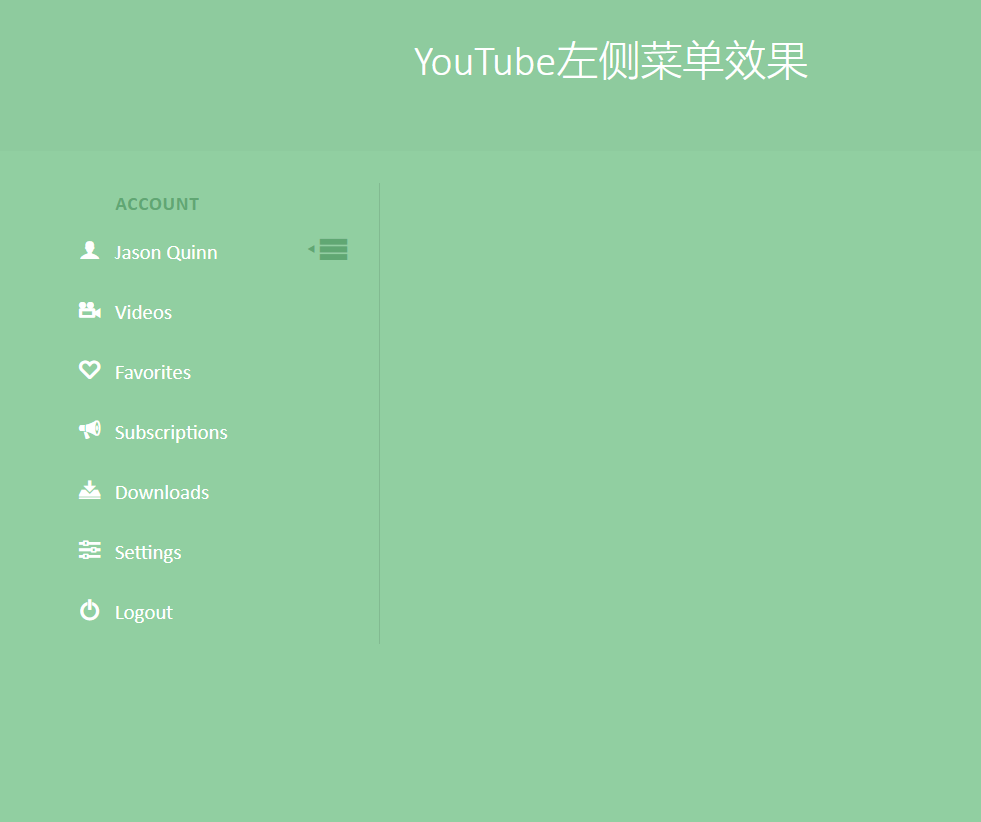Click the ACCOUNT section heading
This screenshot has height=822, width=981.
click(x=157, y=204)
